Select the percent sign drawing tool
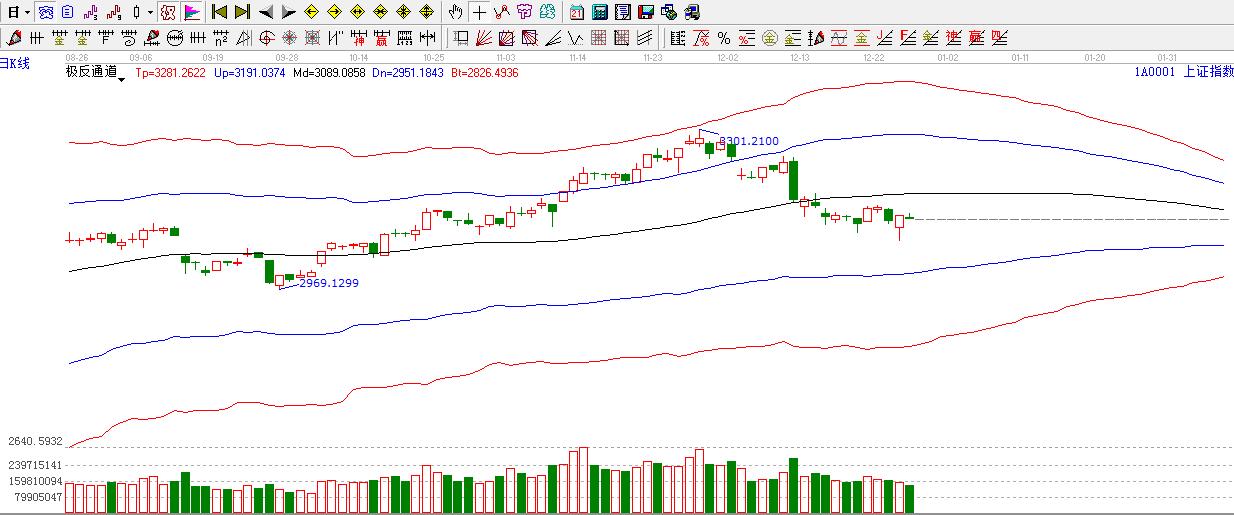 723,39
